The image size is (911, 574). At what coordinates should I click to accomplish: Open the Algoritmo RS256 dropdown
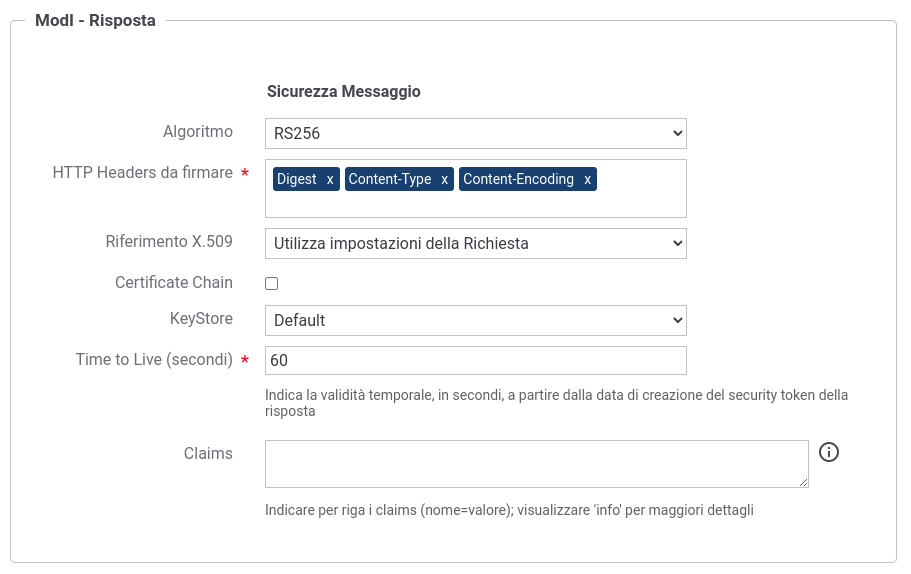(x=475, y=134)
